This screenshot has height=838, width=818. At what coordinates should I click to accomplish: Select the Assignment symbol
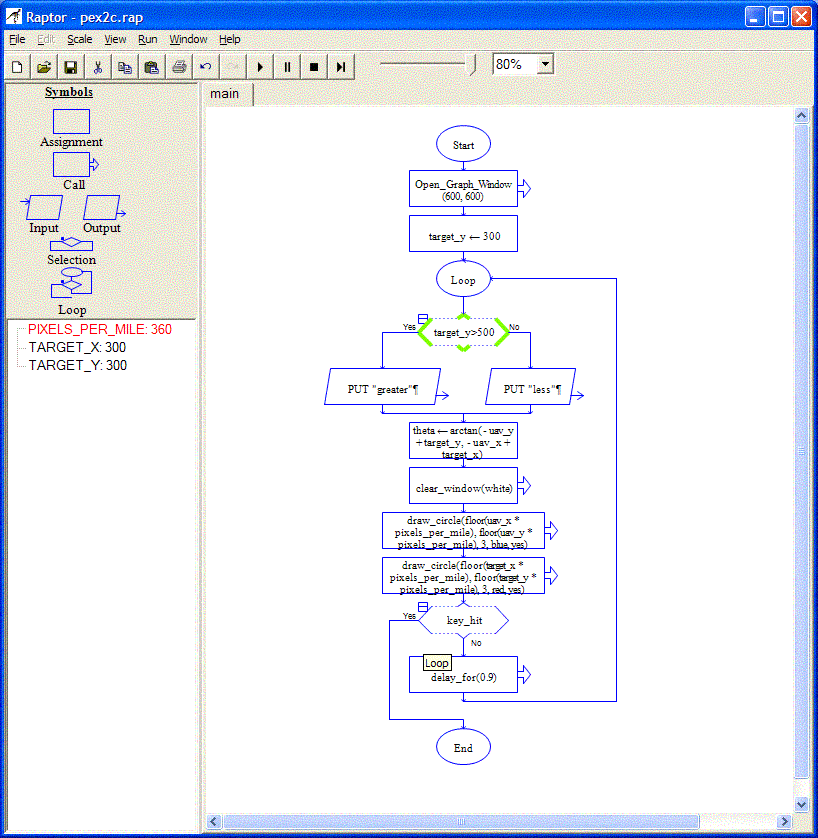tap(71, 121)
